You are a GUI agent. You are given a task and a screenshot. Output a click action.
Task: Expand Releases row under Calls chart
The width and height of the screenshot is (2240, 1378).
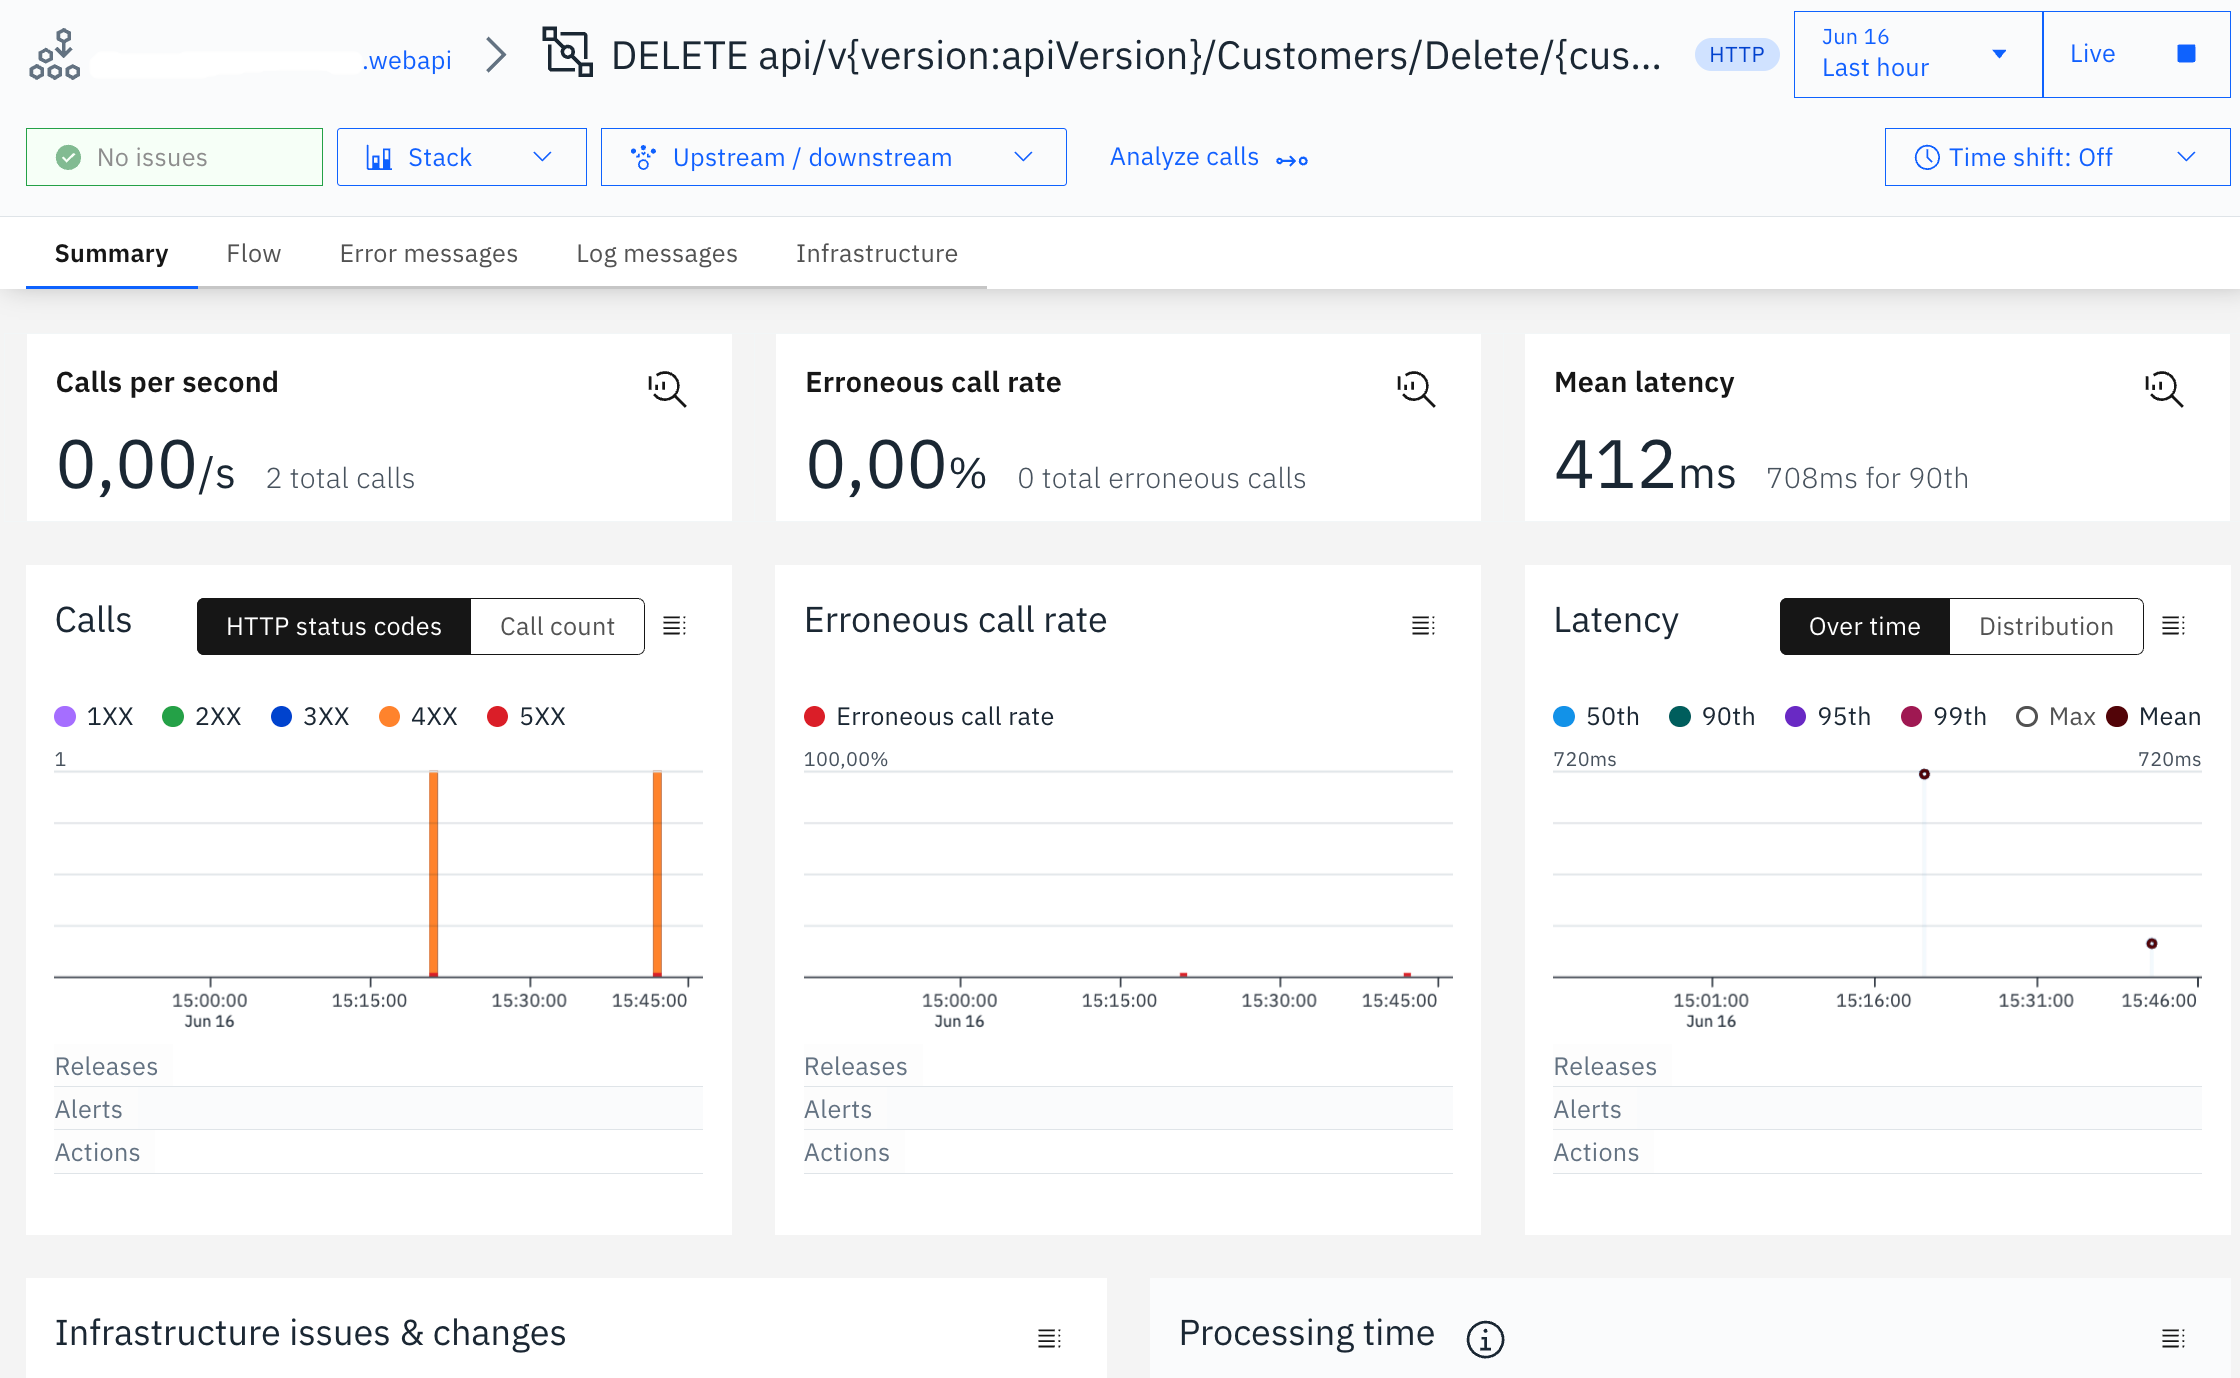(x=378, y=1066)
